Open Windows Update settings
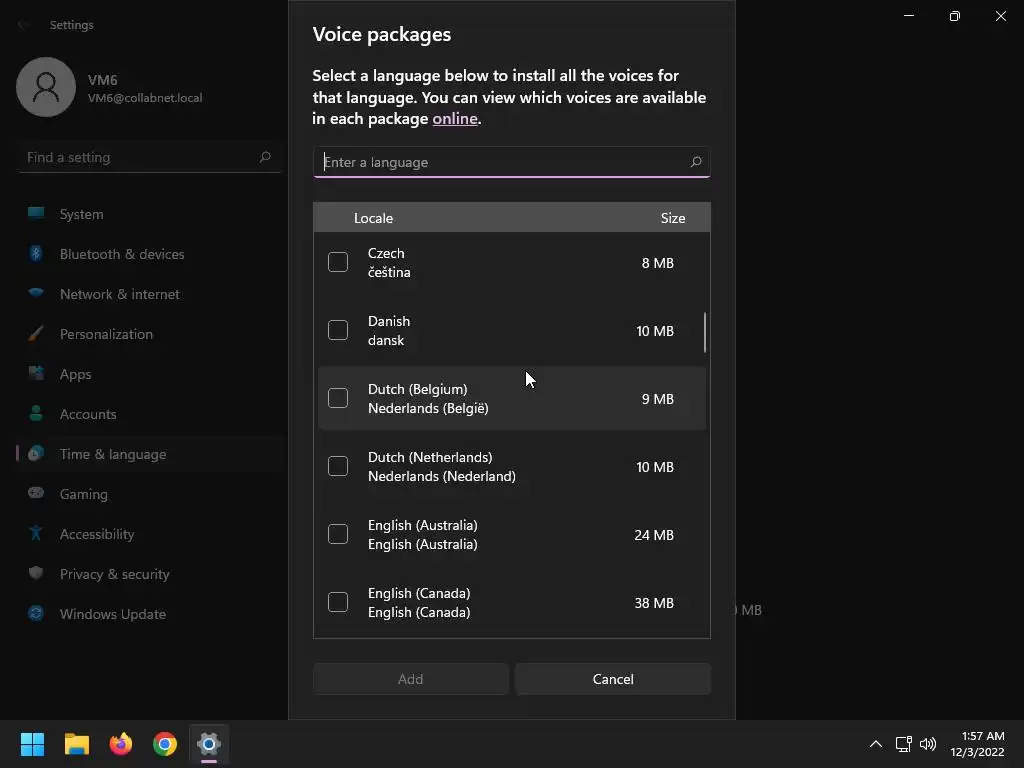This screenshot has width=1024, height=768. click(149, 614)
